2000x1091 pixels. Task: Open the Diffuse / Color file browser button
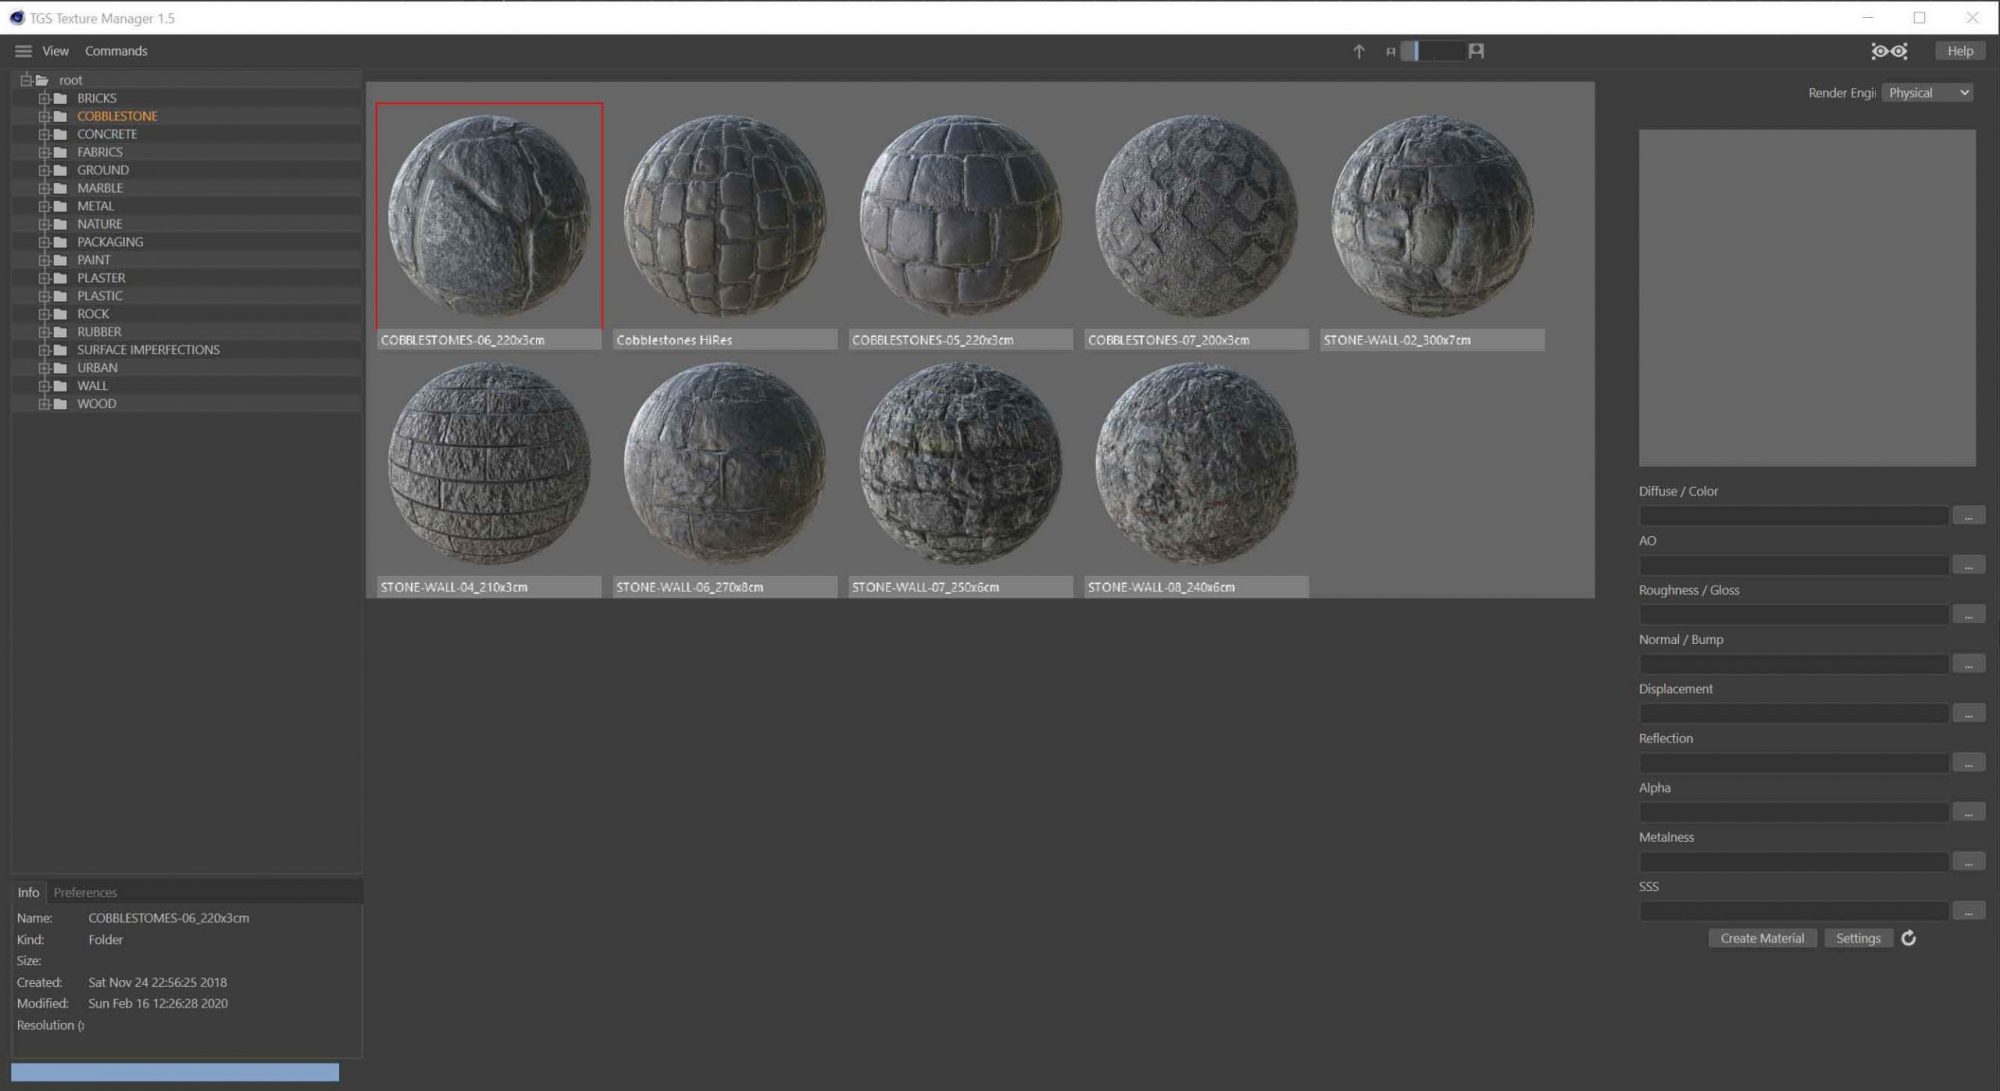1967,514
